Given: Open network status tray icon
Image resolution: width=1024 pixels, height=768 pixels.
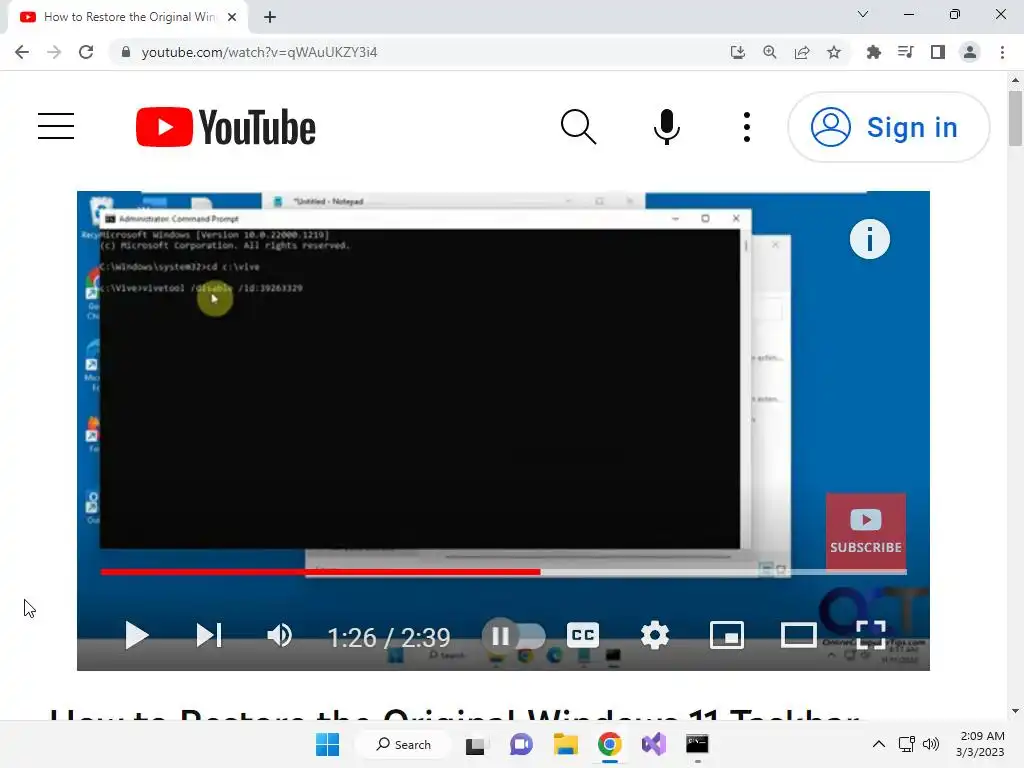Looking at the screenshot, I should click(x=906, y=744).
